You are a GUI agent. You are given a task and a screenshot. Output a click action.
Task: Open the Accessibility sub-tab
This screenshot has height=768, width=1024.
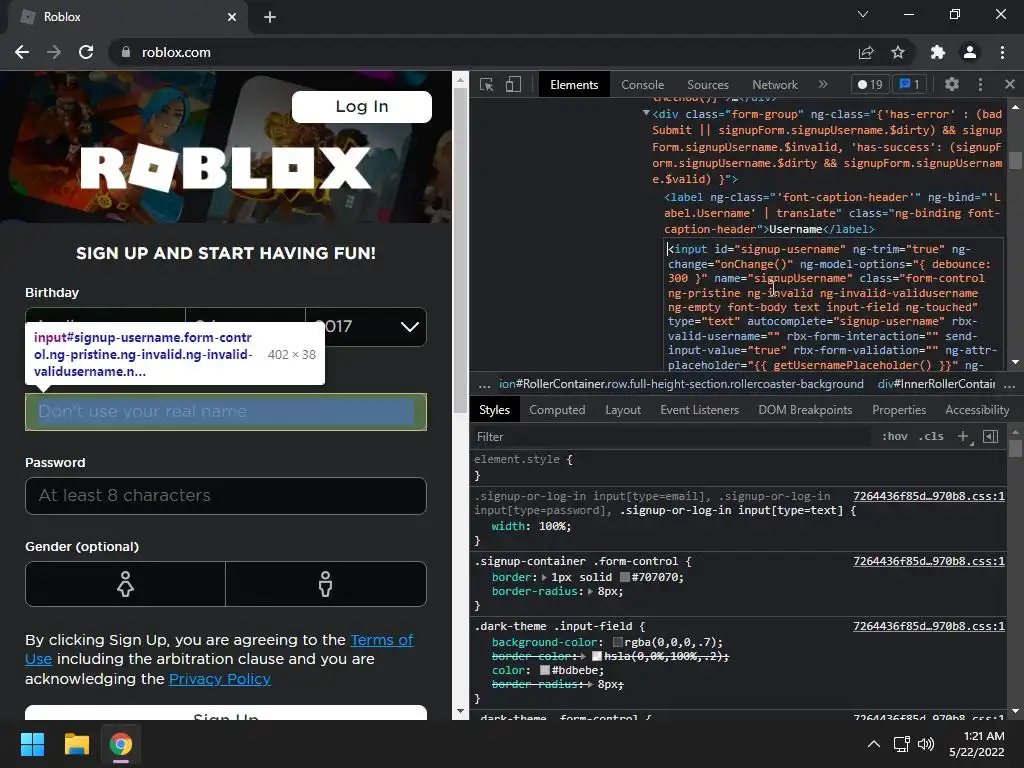(x=977, y=409)
